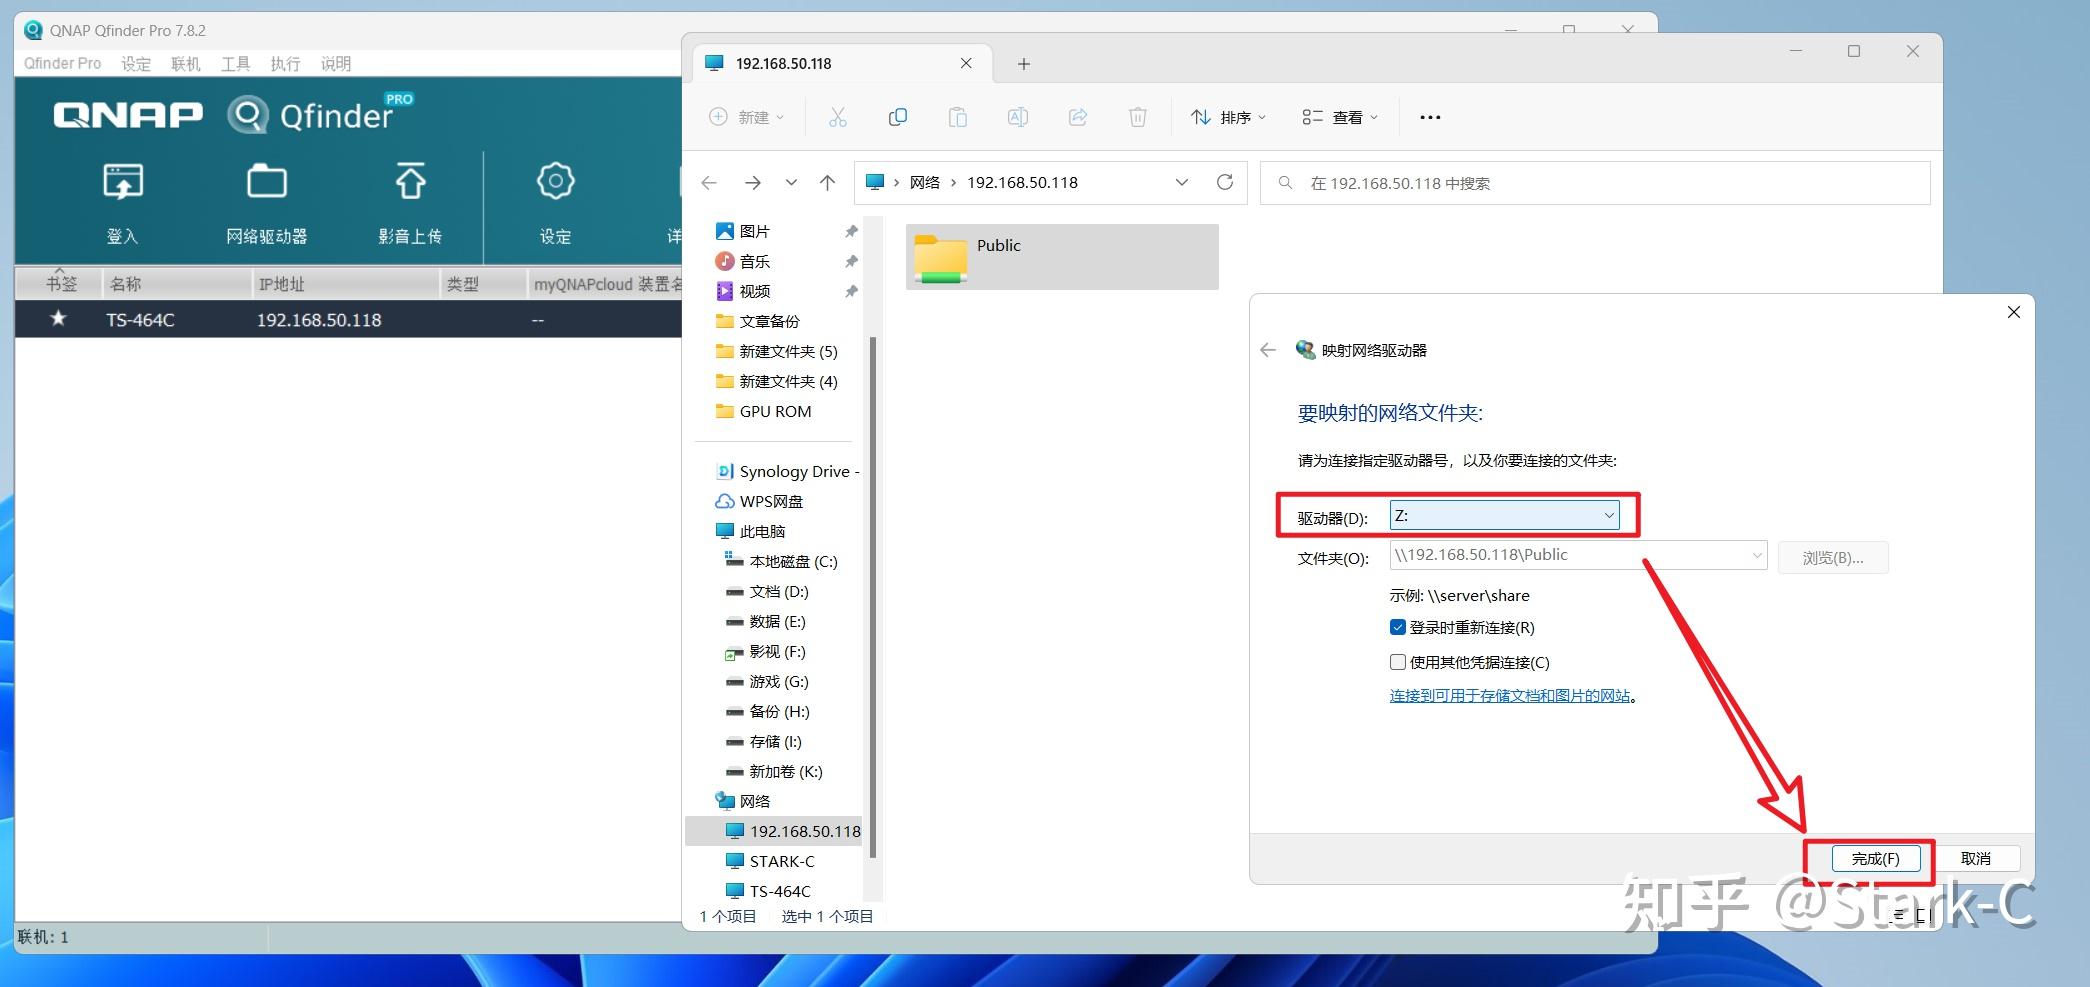Click the Refresh icon beside the address bar

pos(1226,182)
